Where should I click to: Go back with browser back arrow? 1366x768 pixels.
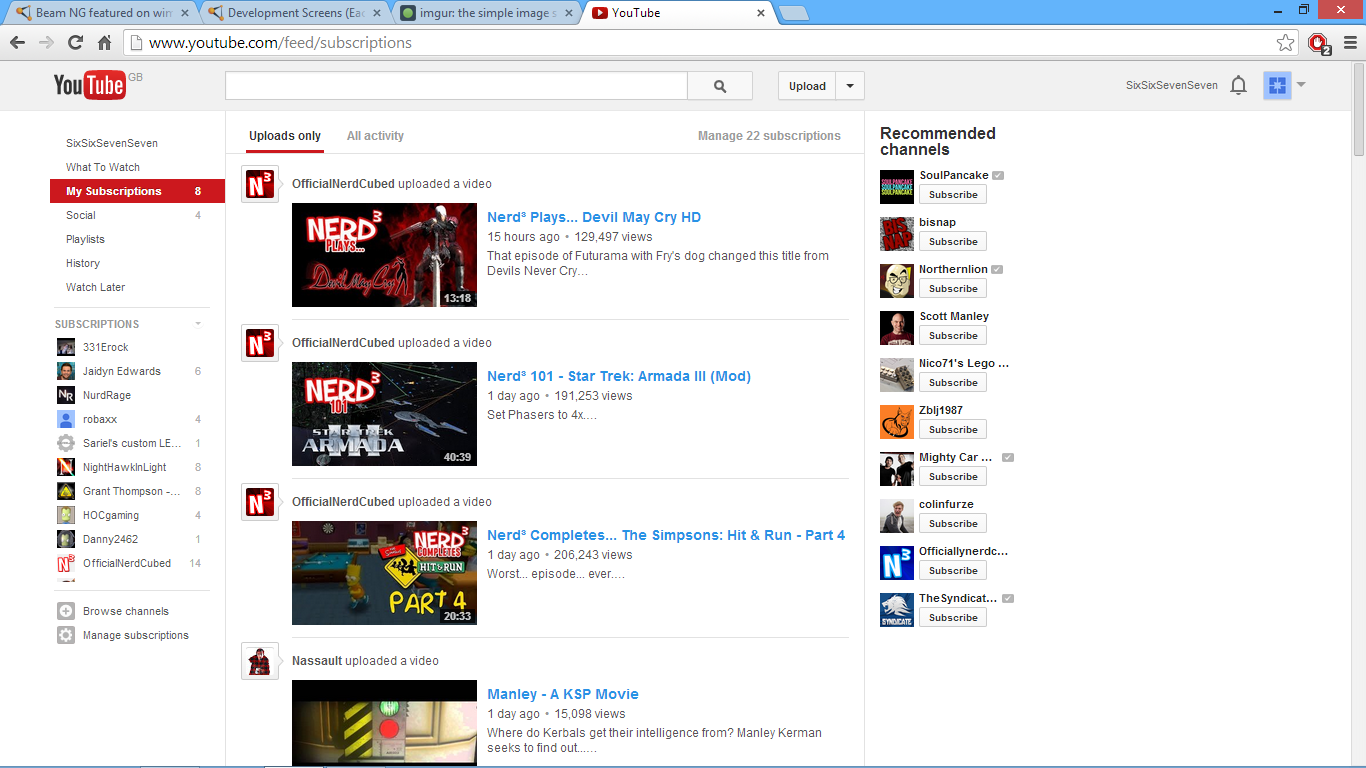point(17,42)
